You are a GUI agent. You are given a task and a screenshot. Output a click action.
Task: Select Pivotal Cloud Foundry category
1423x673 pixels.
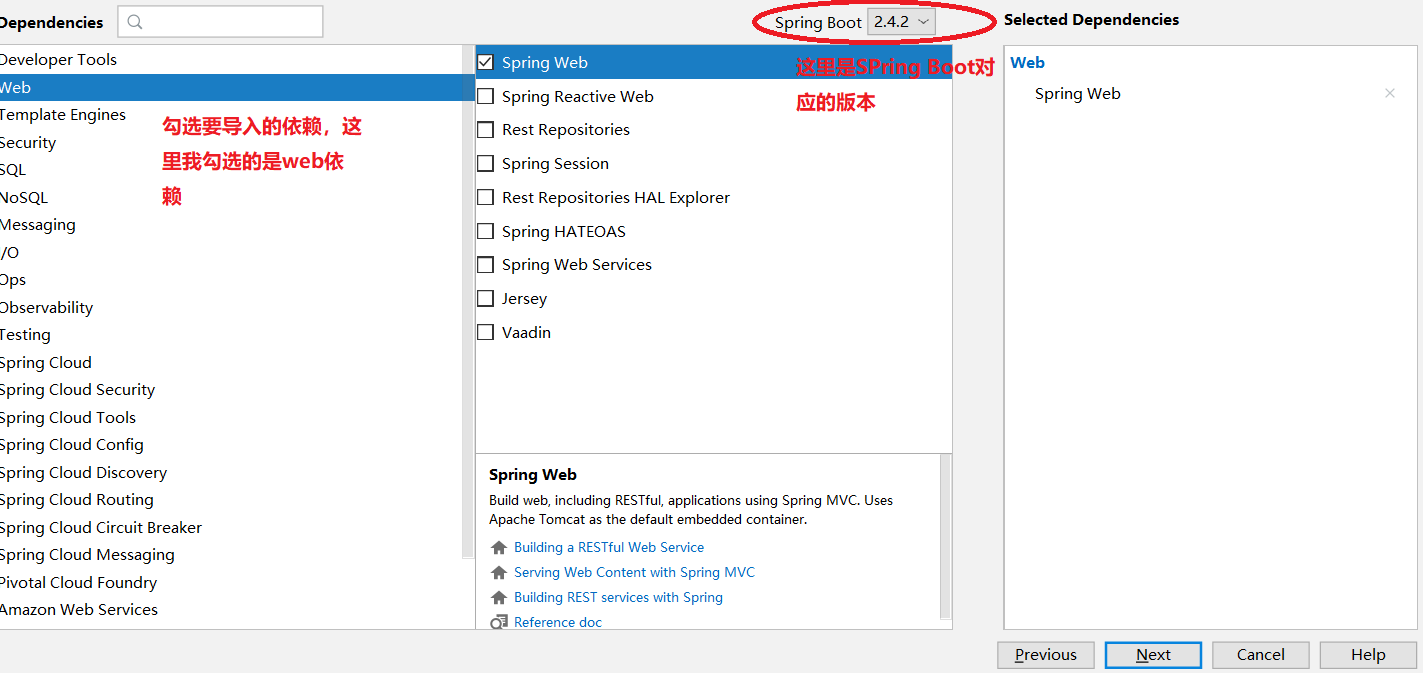tap(231, 582)
